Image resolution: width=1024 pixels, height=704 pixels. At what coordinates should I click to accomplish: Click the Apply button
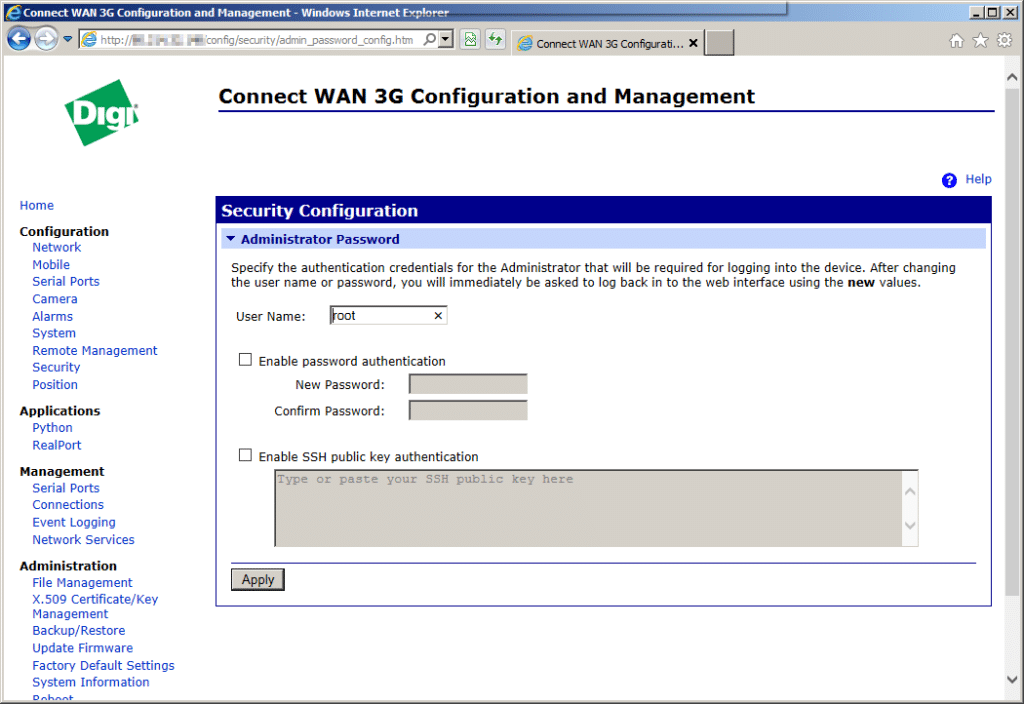pos(258,580)
